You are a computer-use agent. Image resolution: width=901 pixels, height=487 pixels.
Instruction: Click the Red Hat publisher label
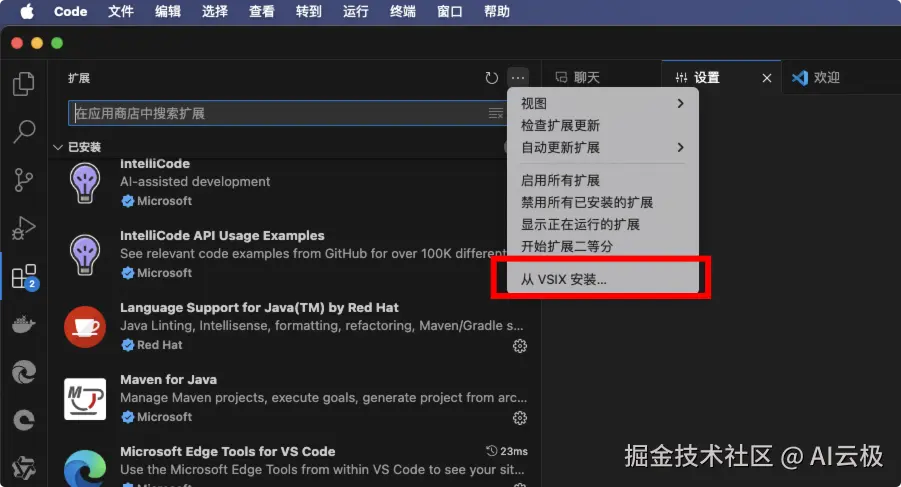point(159,345)
